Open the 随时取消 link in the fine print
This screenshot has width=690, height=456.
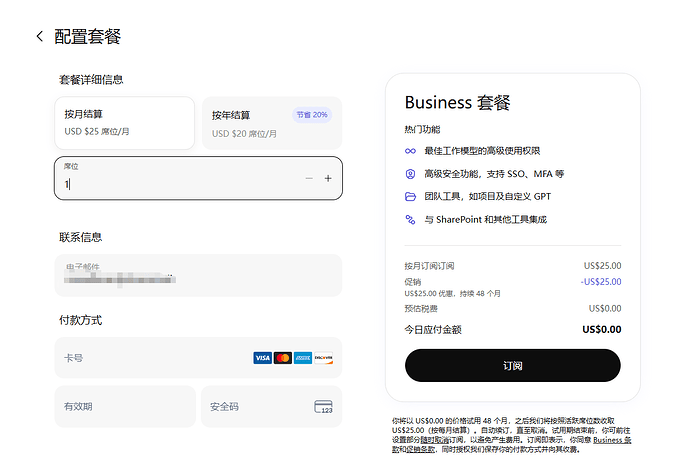pos(434,440)
